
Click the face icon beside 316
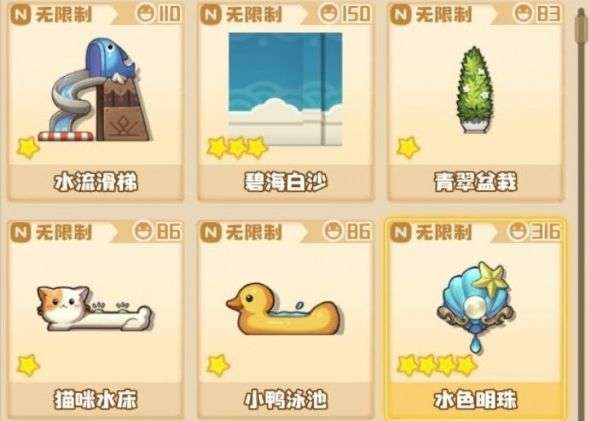click(x=518, y=231)
